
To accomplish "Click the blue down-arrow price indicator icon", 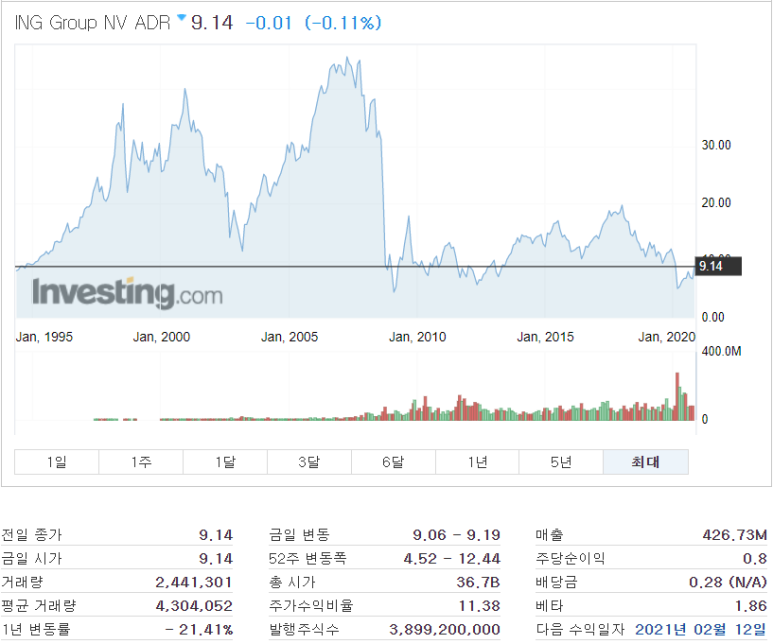I will (181, 18).
